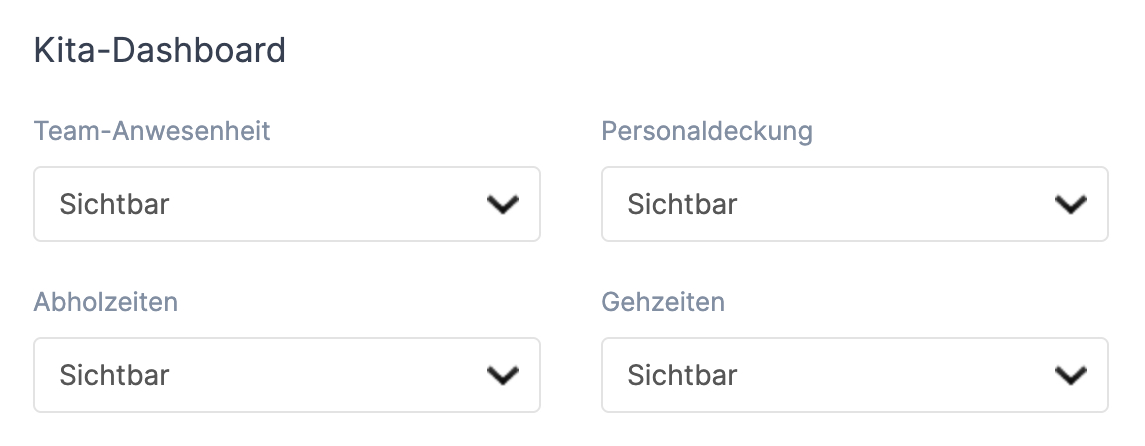Expand the Gehzeiten visibility dropdown
The height and width of the screenshot is (446, 1145).
(x=854, y=375)
